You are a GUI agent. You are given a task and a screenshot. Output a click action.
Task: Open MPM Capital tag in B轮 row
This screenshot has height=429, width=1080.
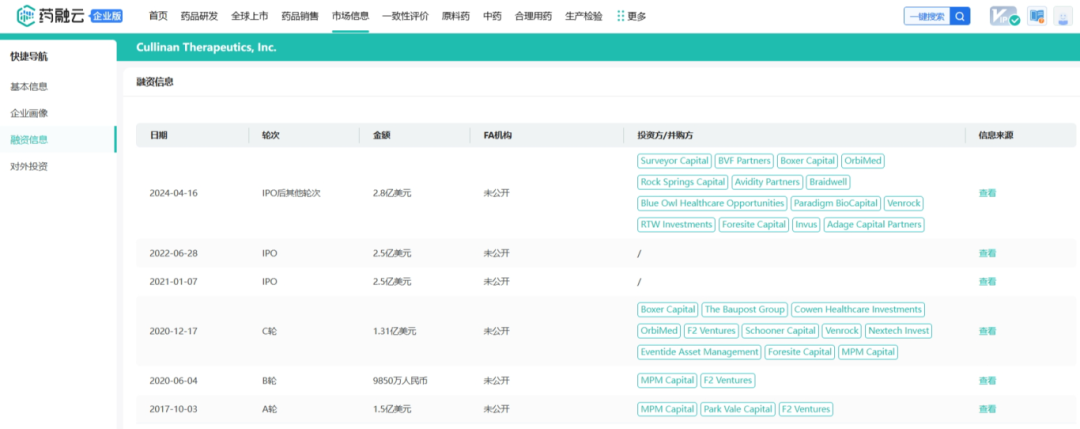667,381
